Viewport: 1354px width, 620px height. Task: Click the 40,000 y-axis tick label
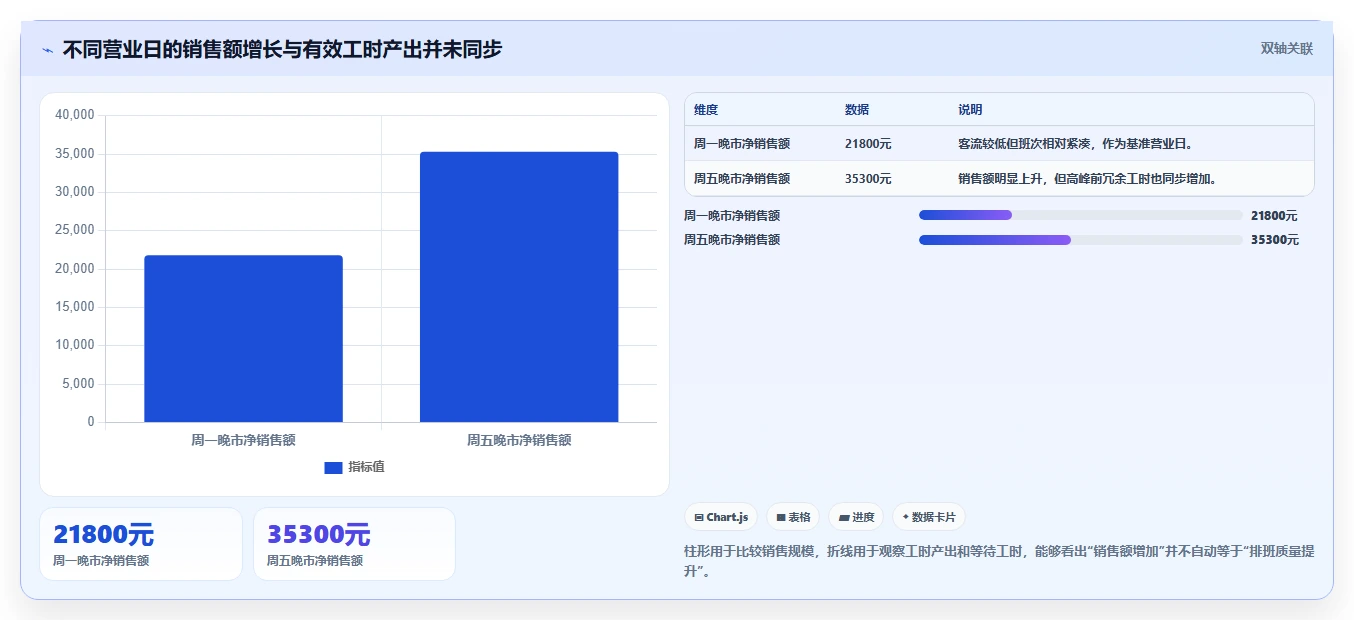pos(75,115)
